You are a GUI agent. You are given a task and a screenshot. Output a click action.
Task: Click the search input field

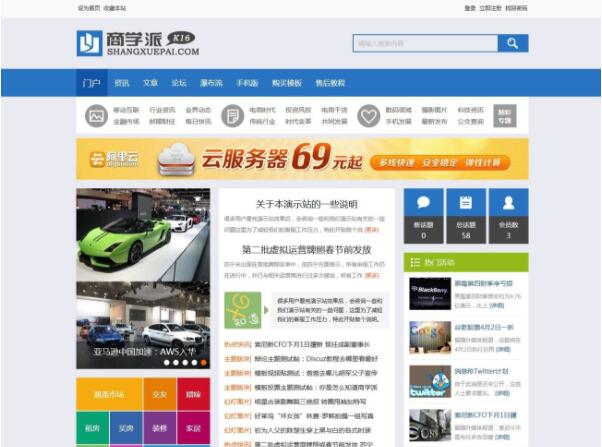click(x=425, y=43)
